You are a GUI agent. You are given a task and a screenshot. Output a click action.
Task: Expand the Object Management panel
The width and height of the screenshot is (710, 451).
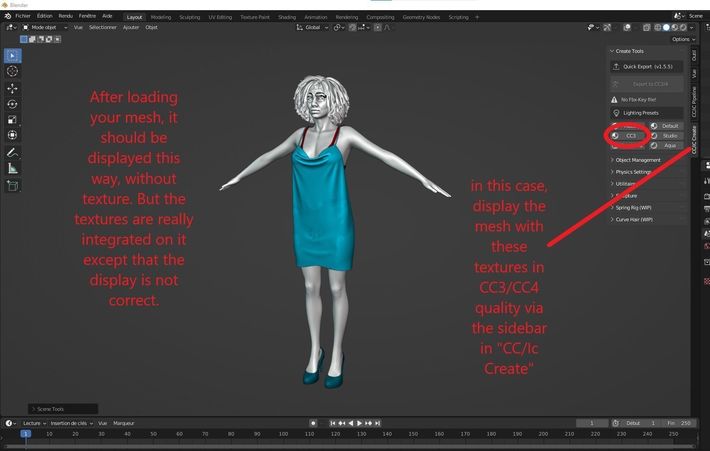pyautogui.click(x=638, y=160)
